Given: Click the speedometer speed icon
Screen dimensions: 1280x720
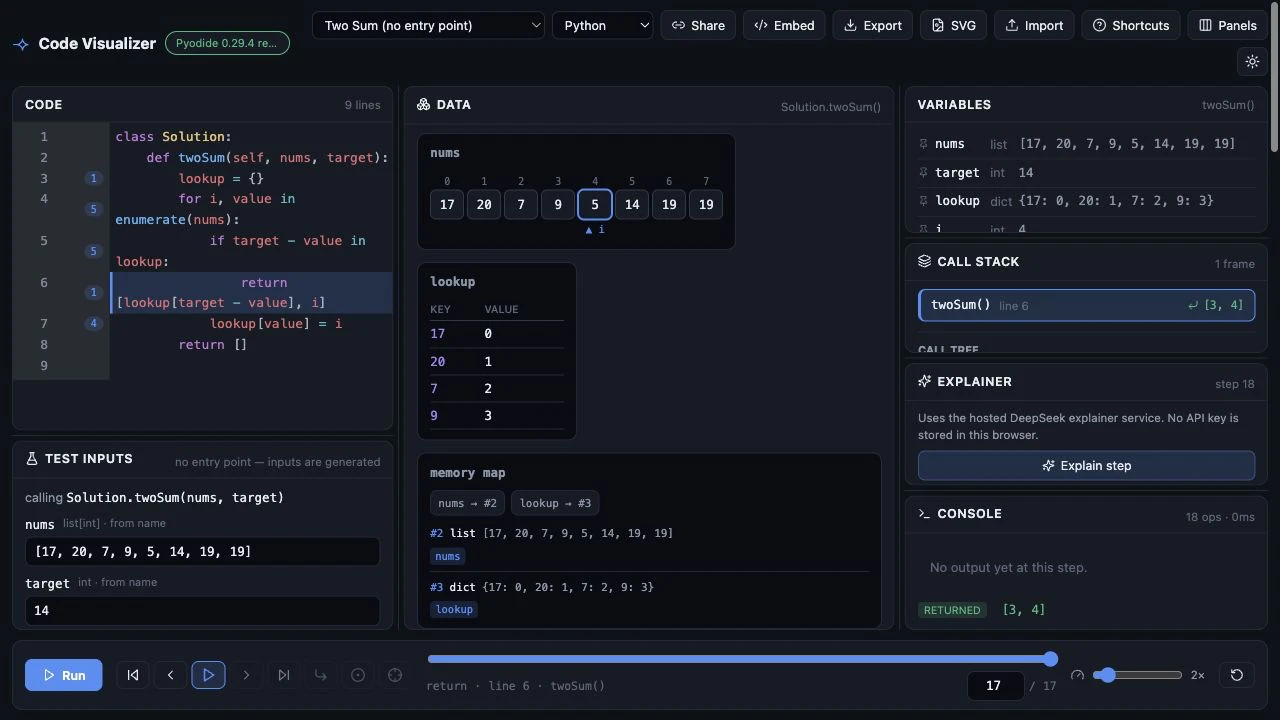Looking at the screenshot, I should tap(1077, 675).
